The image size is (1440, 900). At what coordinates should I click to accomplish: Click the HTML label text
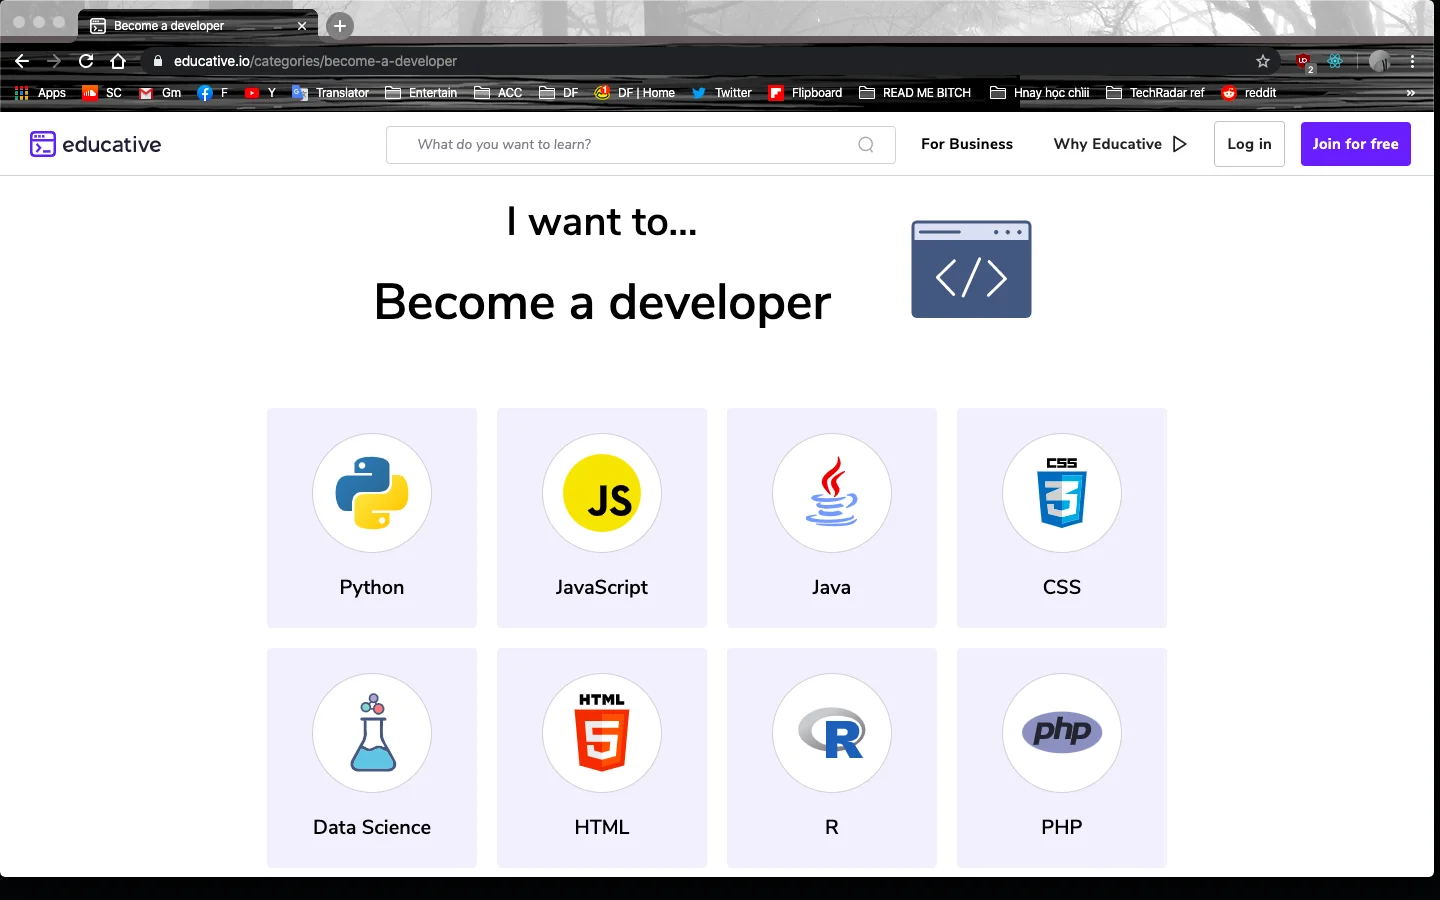tap(602, 827)
